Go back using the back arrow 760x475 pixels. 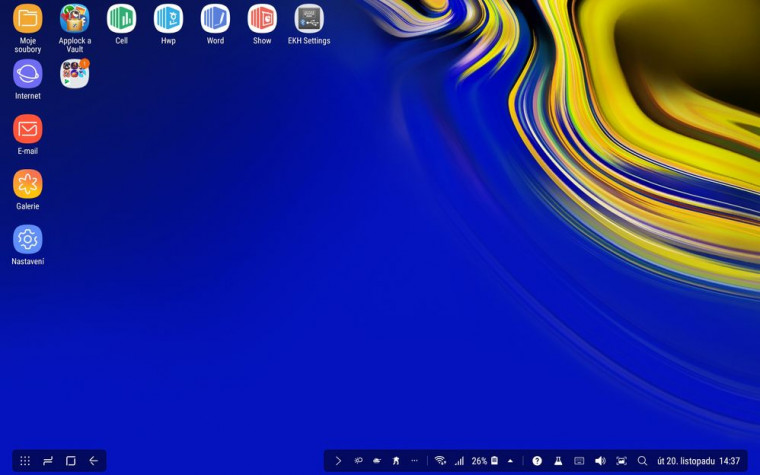tap(94, 461)
